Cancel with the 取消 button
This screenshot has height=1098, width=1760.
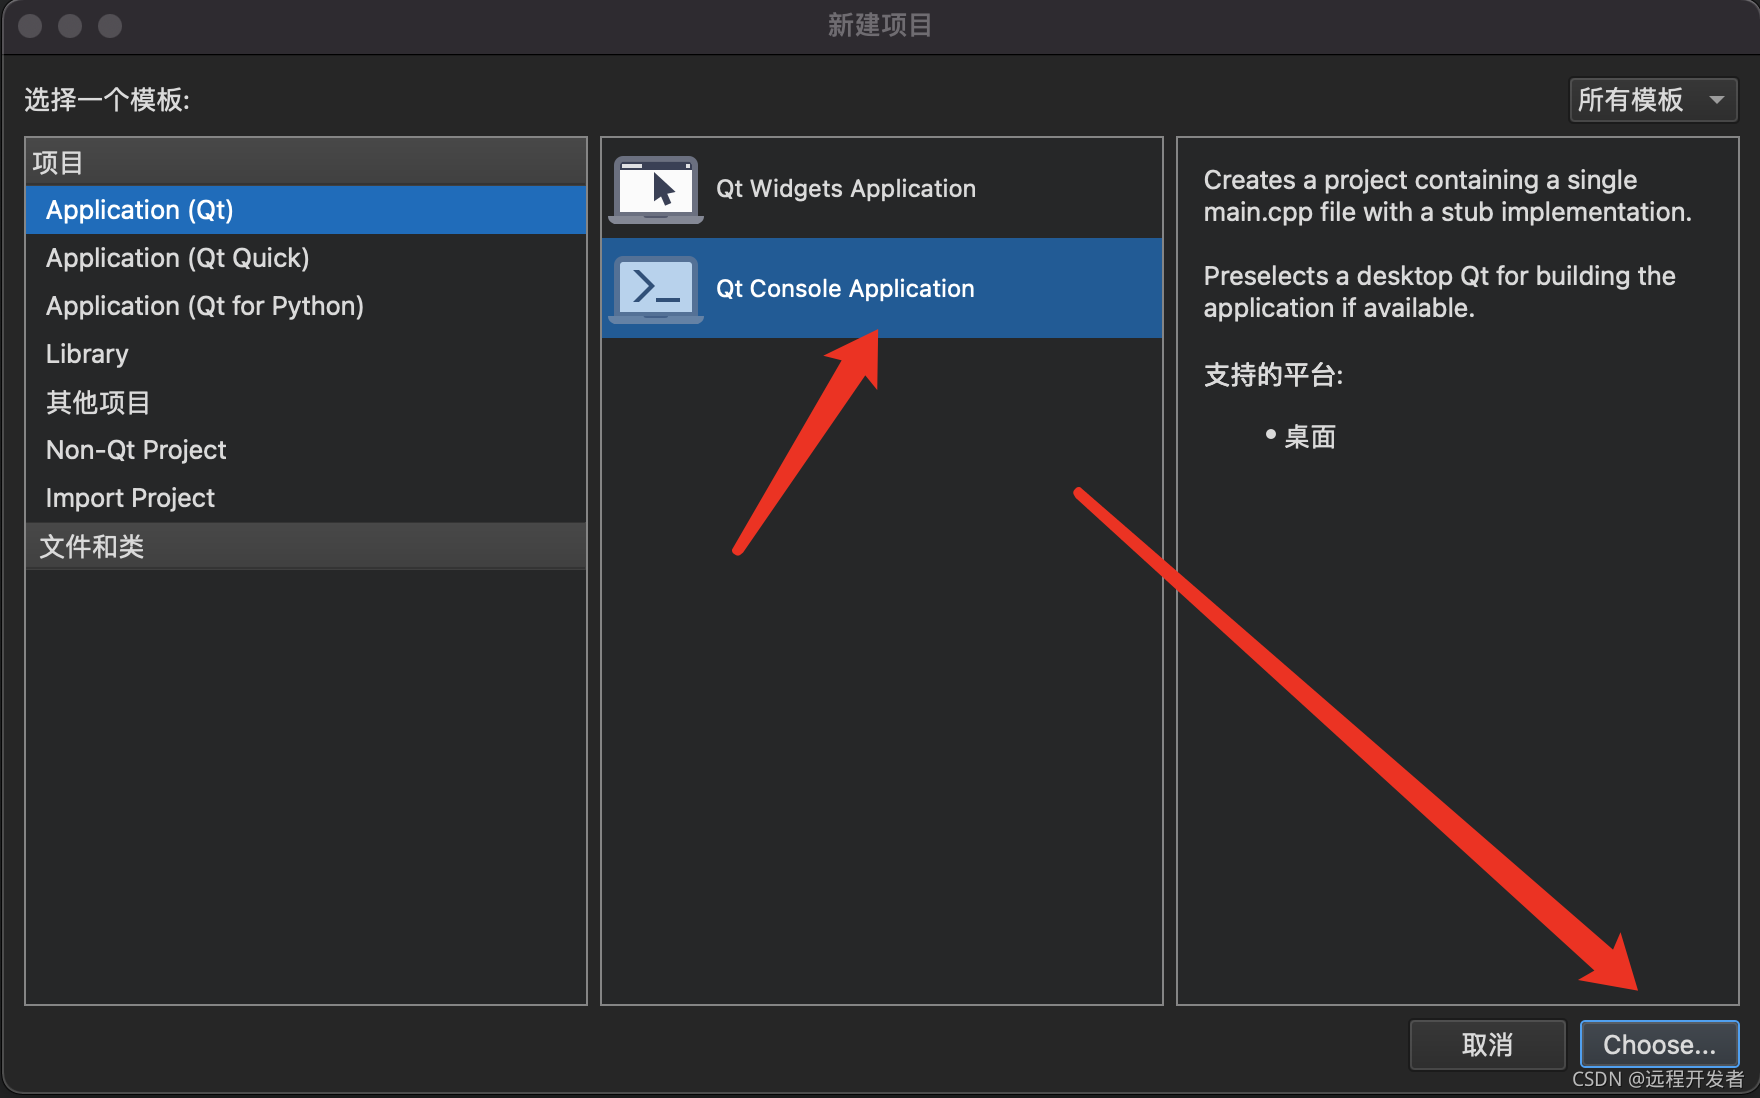tap(1487, 1045)
